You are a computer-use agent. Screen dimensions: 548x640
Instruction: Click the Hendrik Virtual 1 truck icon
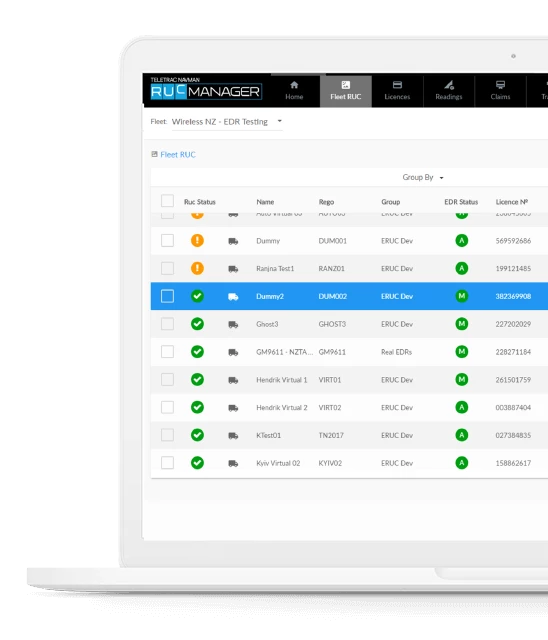[x=233, y=380]
